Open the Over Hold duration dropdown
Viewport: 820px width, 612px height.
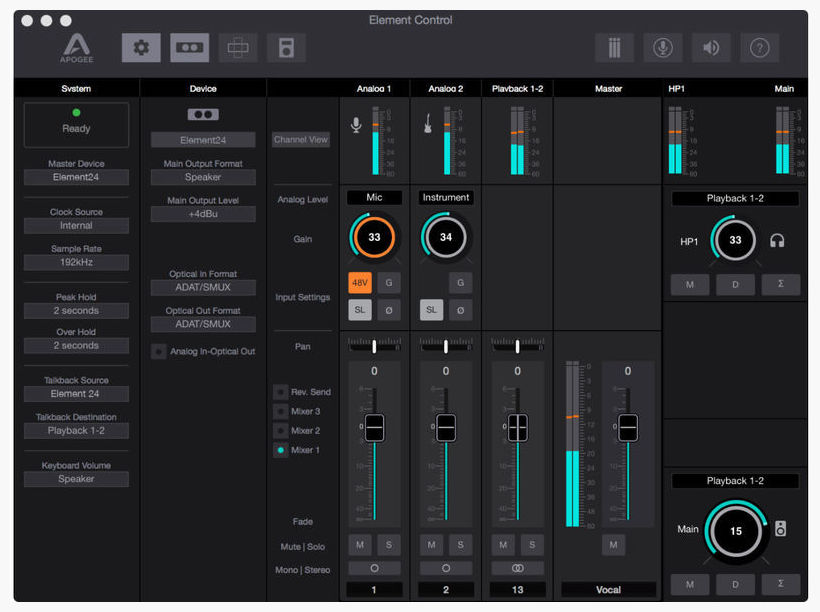(x=76, y=345)
